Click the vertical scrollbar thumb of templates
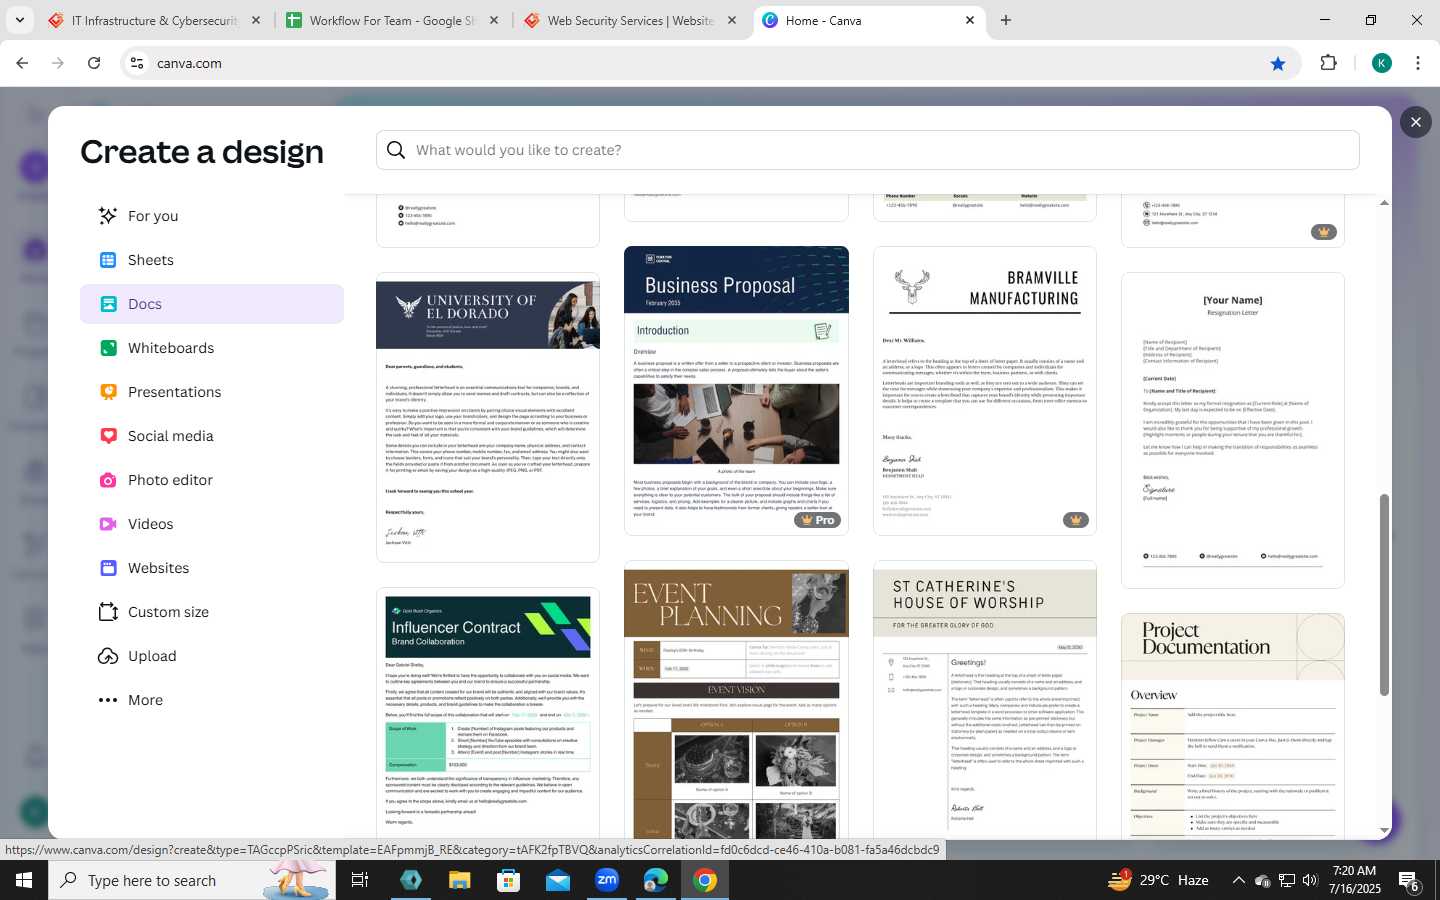 click(1384, 595)
